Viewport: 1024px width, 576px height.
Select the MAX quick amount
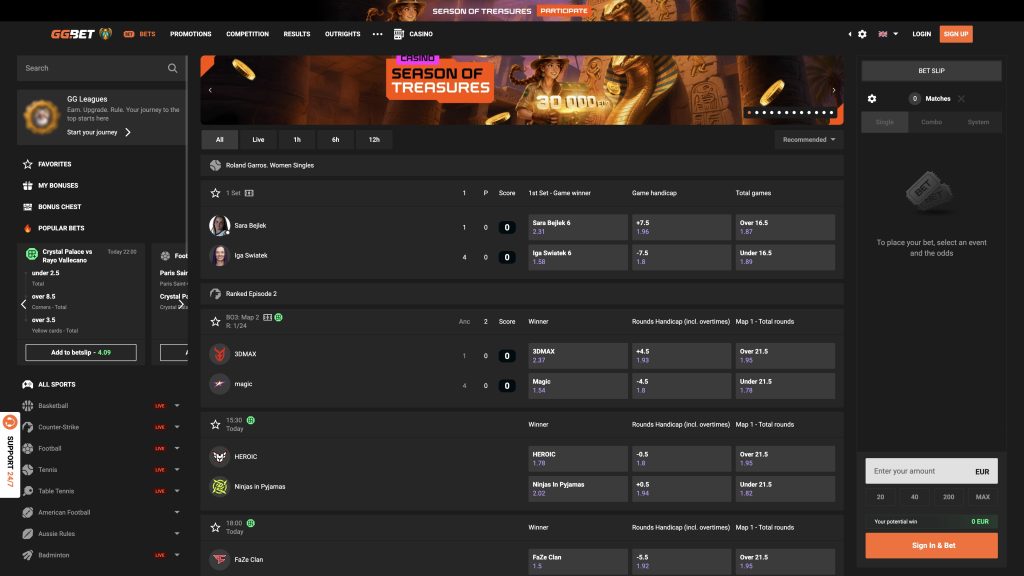coord(982,497)
